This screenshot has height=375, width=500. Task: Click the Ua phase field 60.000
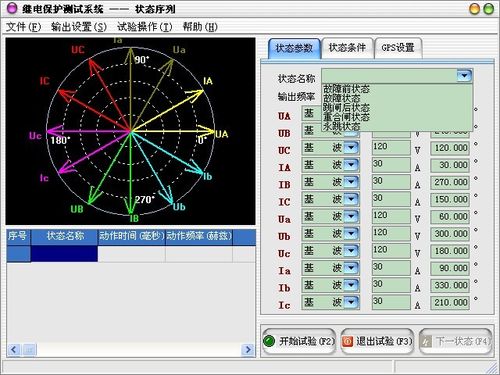pos(450,217)
